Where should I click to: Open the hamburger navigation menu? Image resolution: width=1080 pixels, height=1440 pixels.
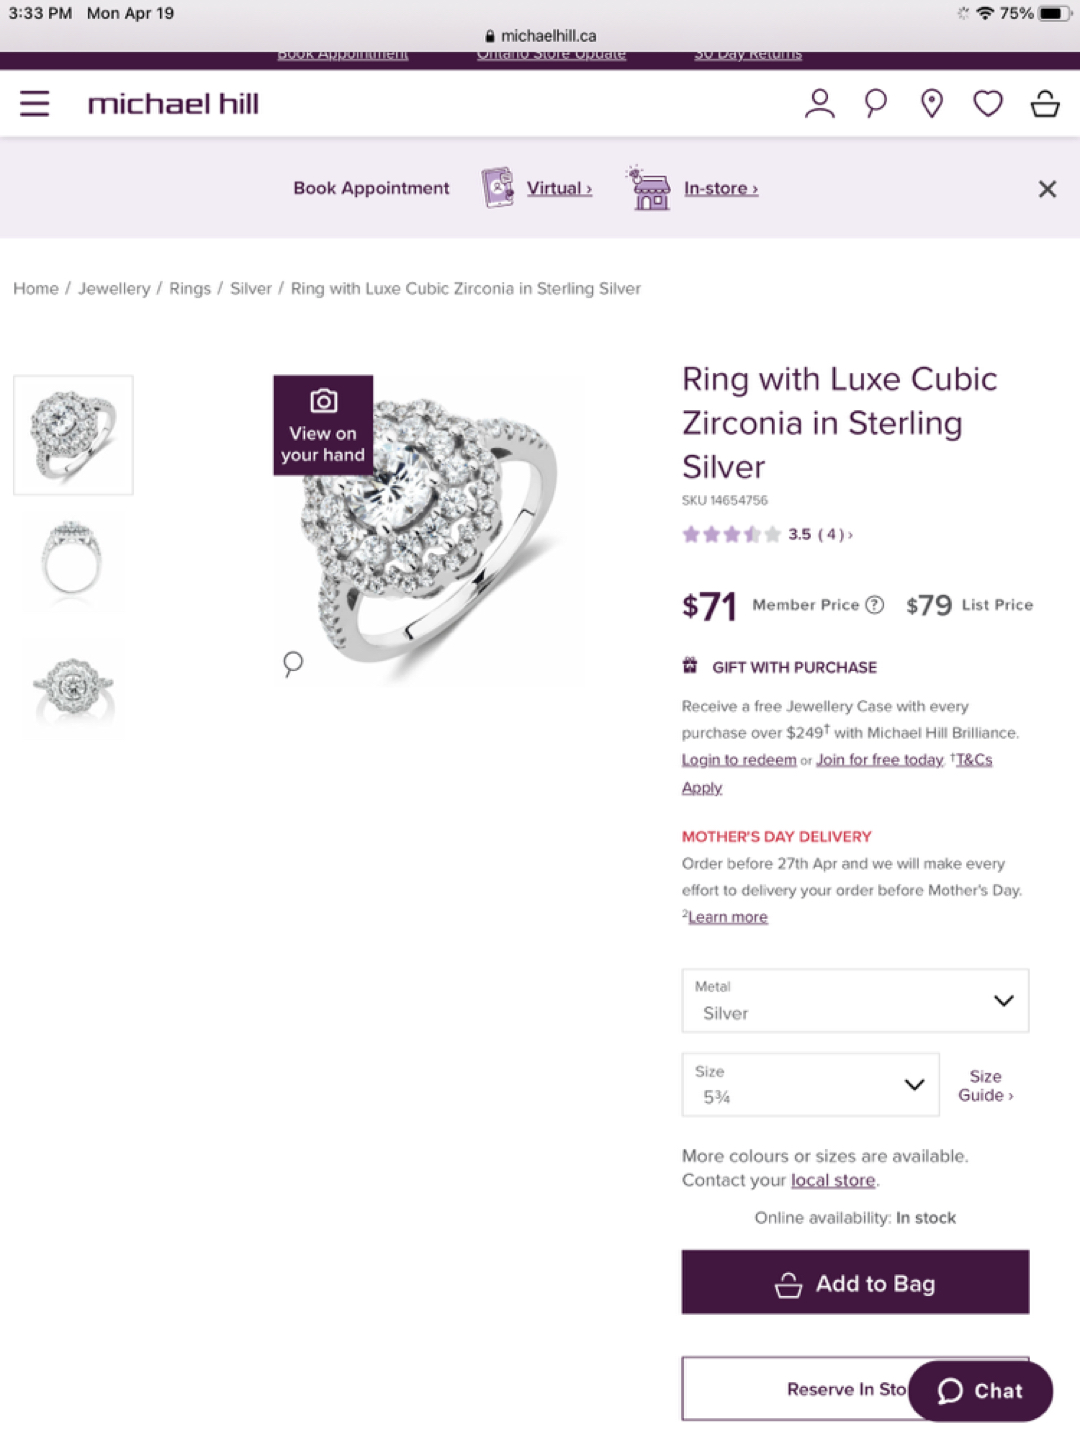click(35, 103)
